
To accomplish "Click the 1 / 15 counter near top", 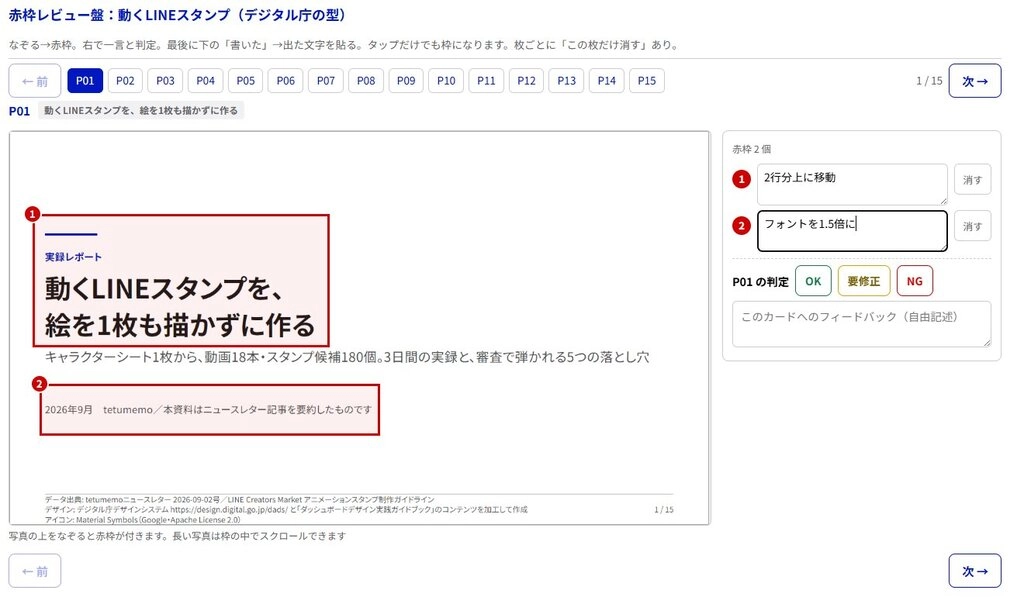I will (x=929, y=81).
